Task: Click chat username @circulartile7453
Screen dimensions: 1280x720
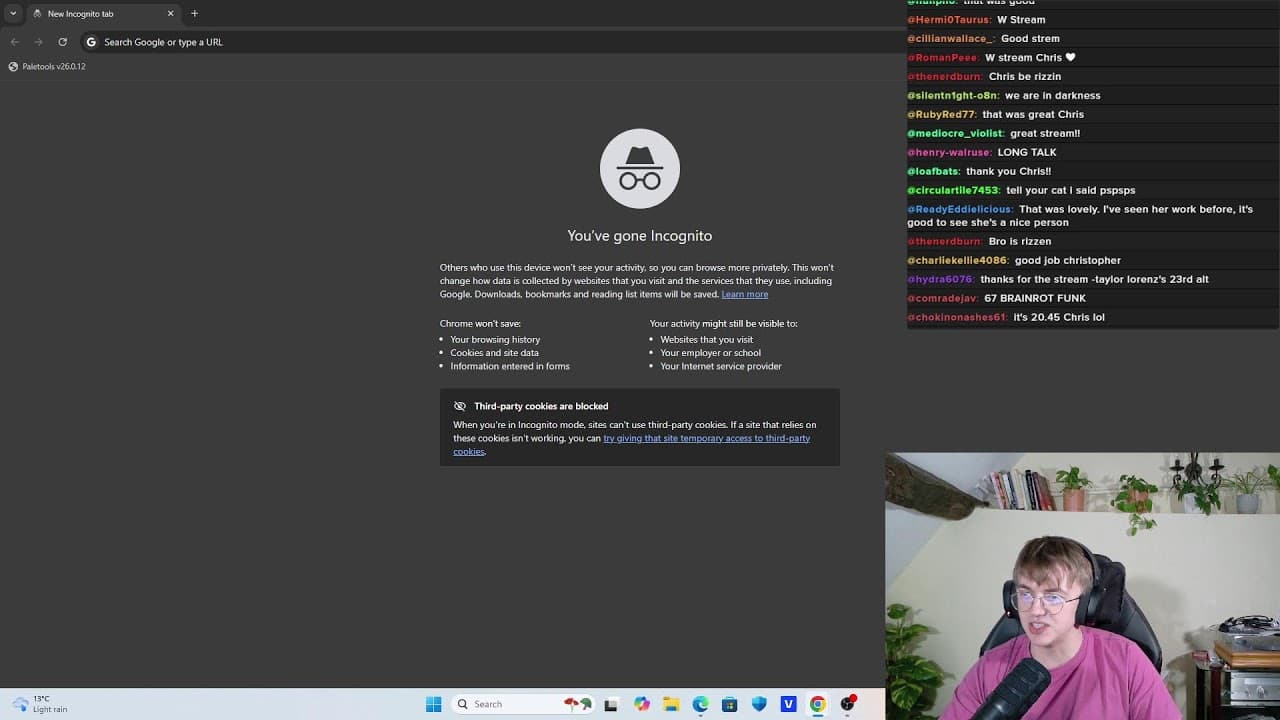Action: tap(954, 191)
